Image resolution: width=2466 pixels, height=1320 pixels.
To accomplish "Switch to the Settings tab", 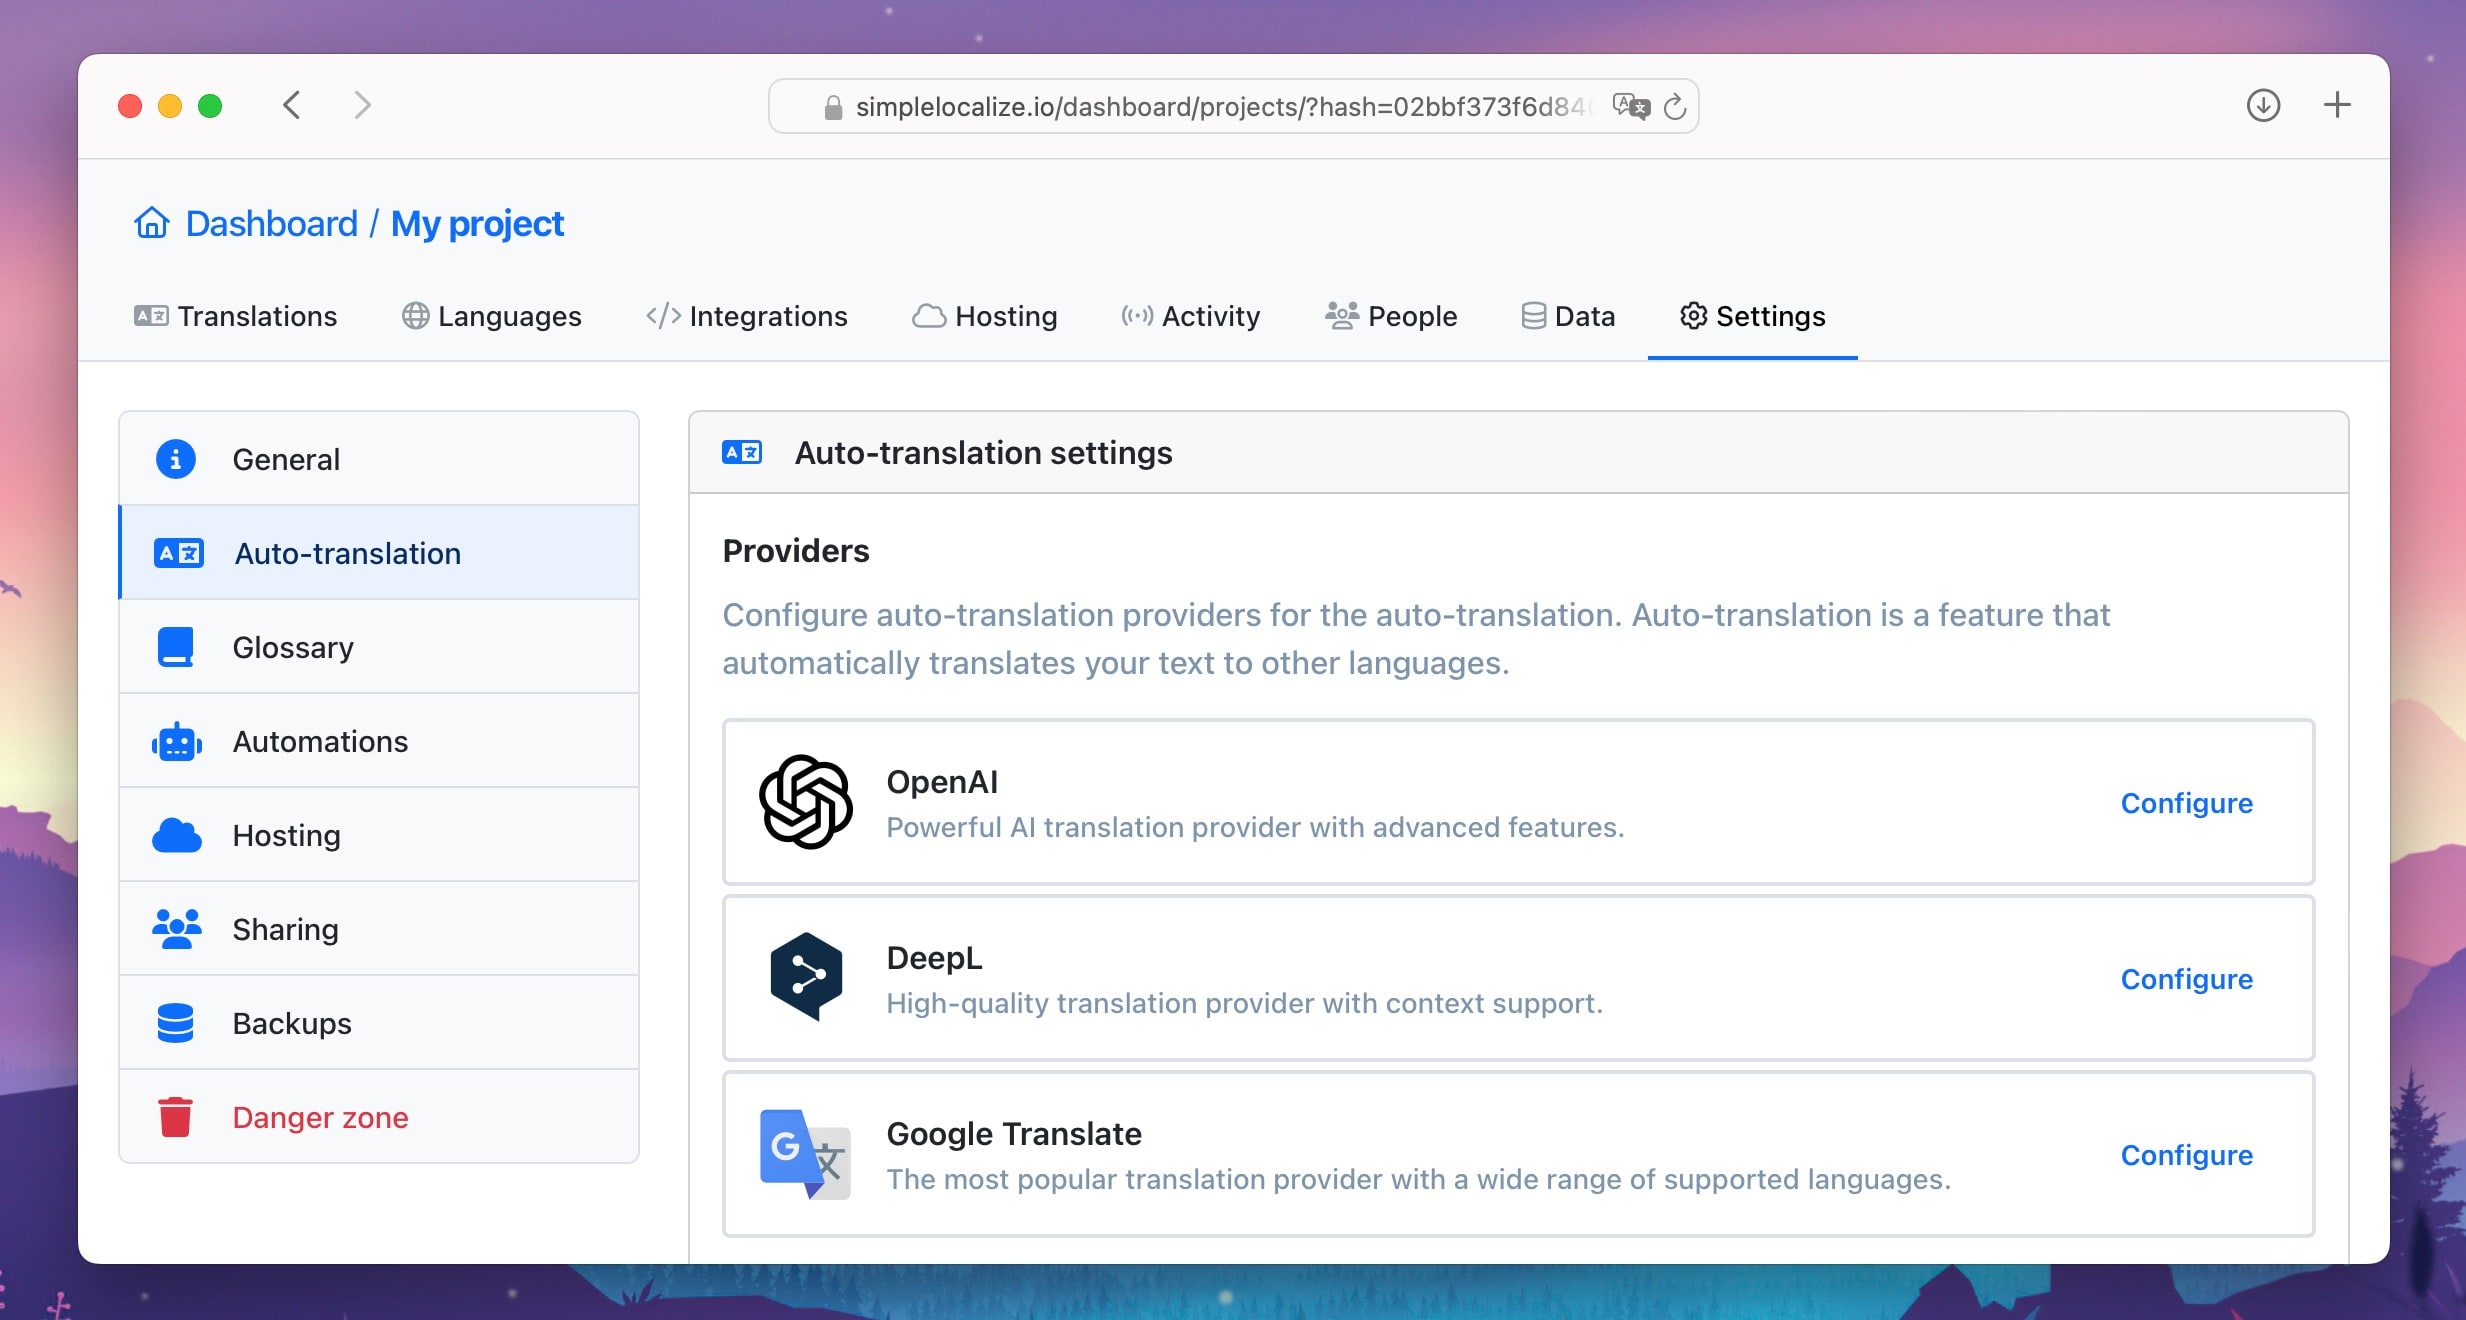I will point(1753,316).
